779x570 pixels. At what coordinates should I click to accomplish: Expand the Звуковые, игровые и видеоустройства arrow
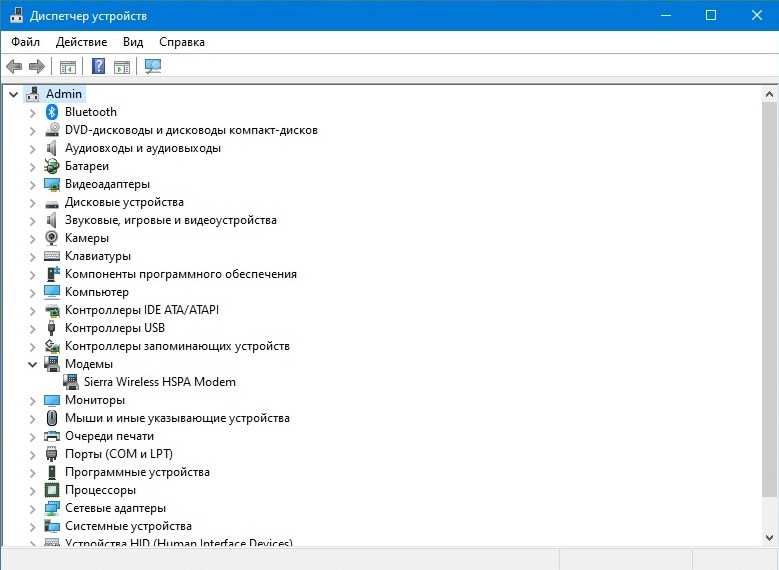pos(33,220)
